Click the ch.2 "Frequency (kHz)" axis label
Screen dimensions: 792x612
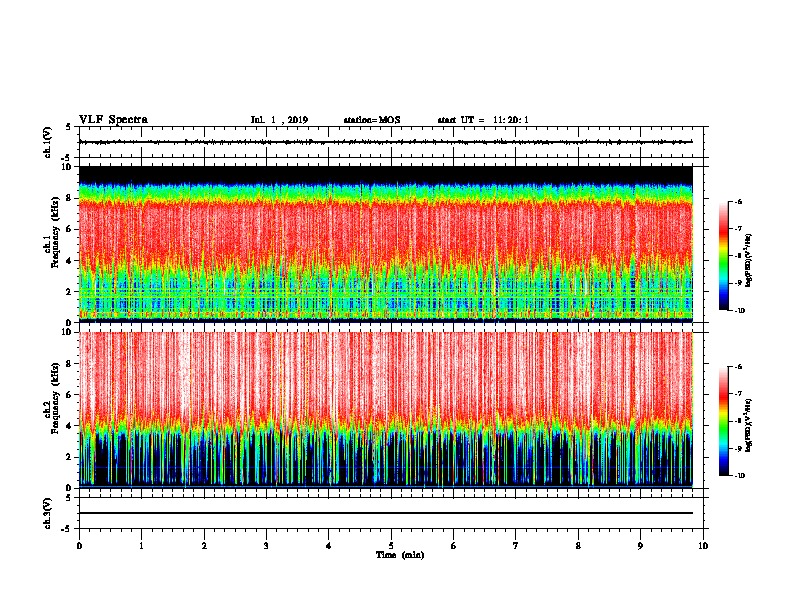pyautogui.click(x=55, y=398)
